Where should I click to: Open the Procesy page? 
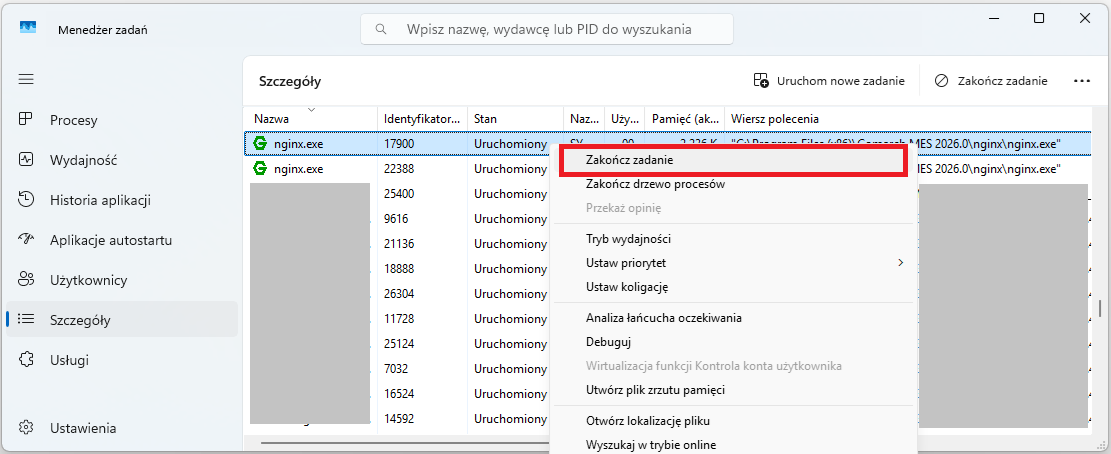(122, 120)
